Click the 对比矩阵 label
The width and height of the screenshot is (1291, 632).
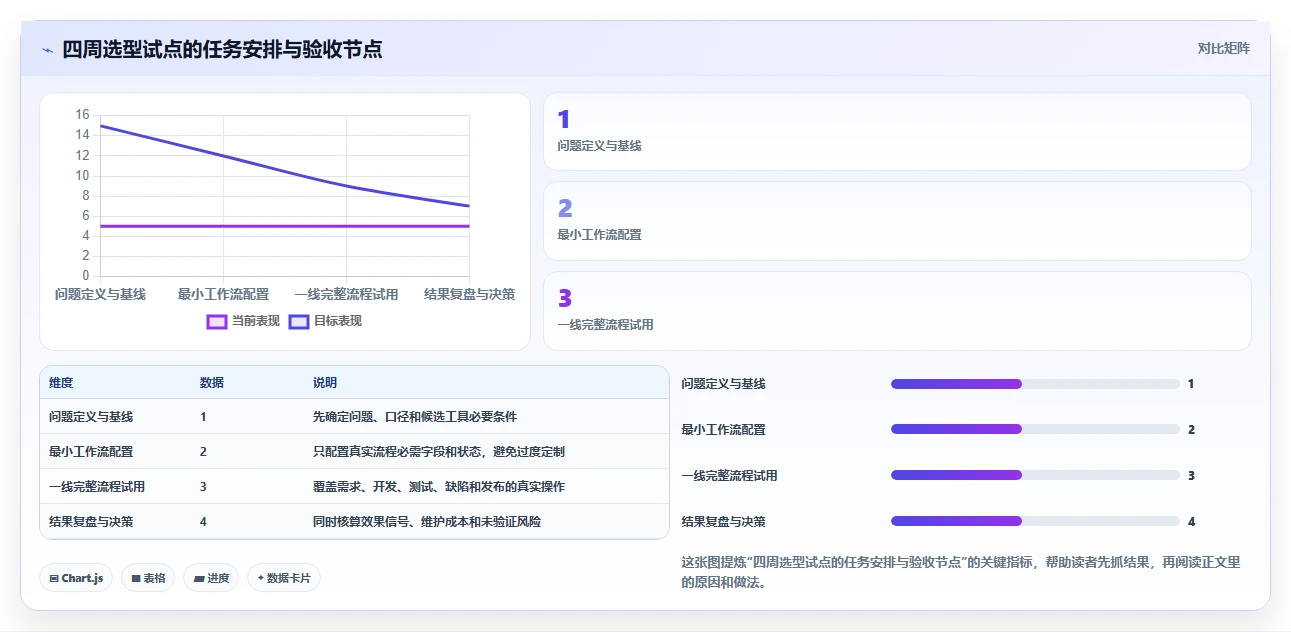click(1224, 48)
